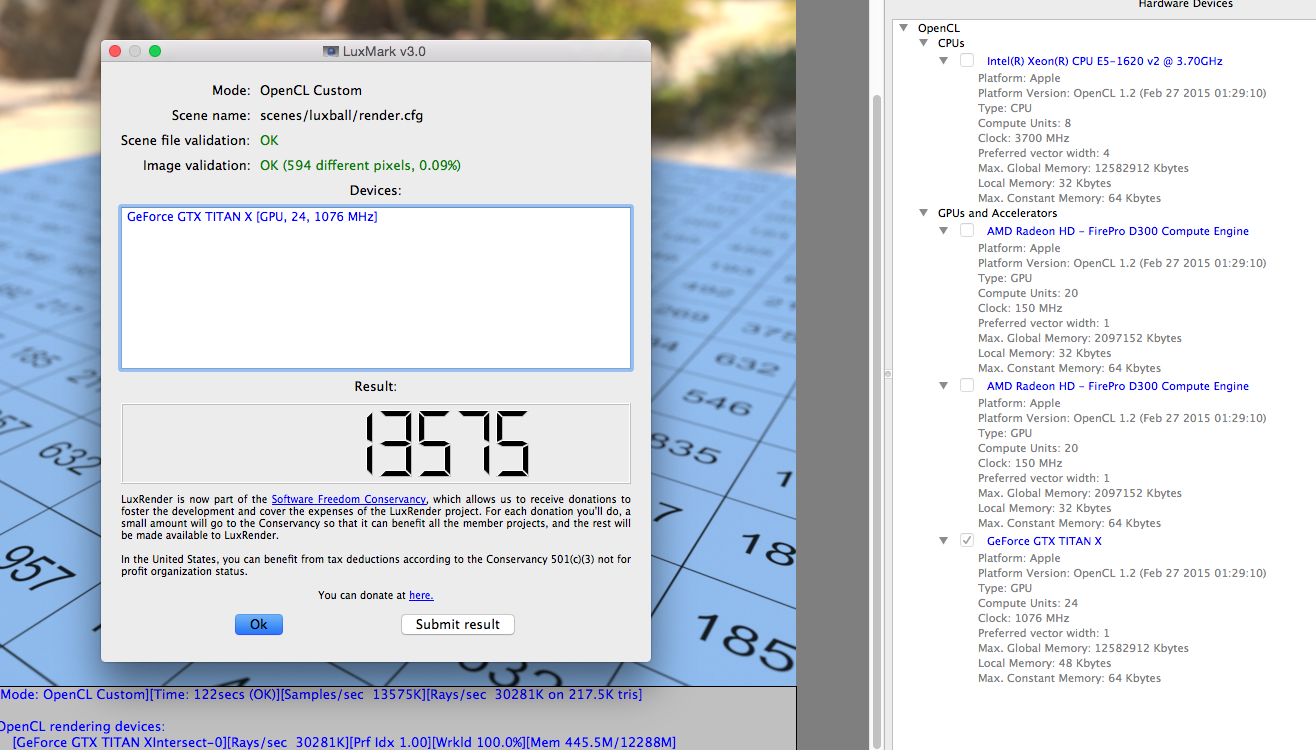Click the result display showing 13575
1316x750 pixels.
(x=376, y=443)
